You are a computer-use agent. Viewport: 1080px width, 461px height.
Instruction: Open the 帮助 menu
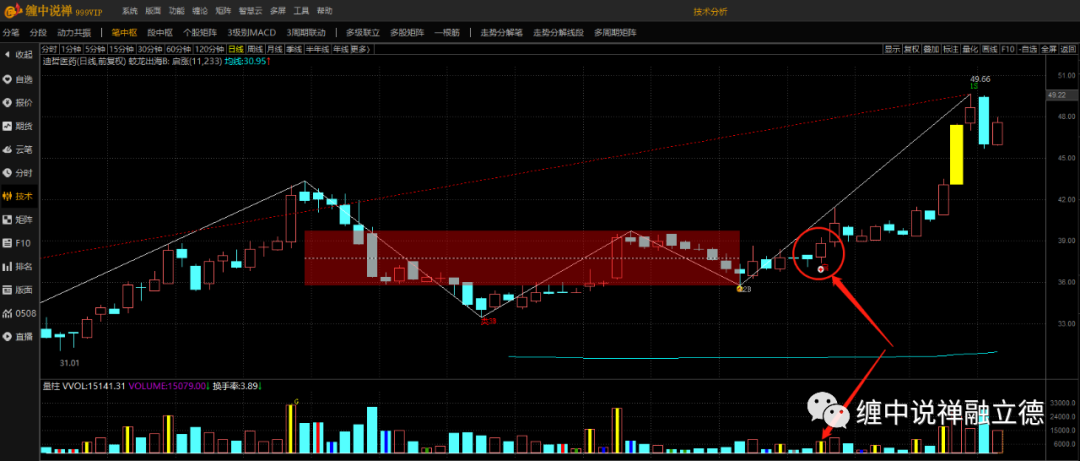pos(324,12)
